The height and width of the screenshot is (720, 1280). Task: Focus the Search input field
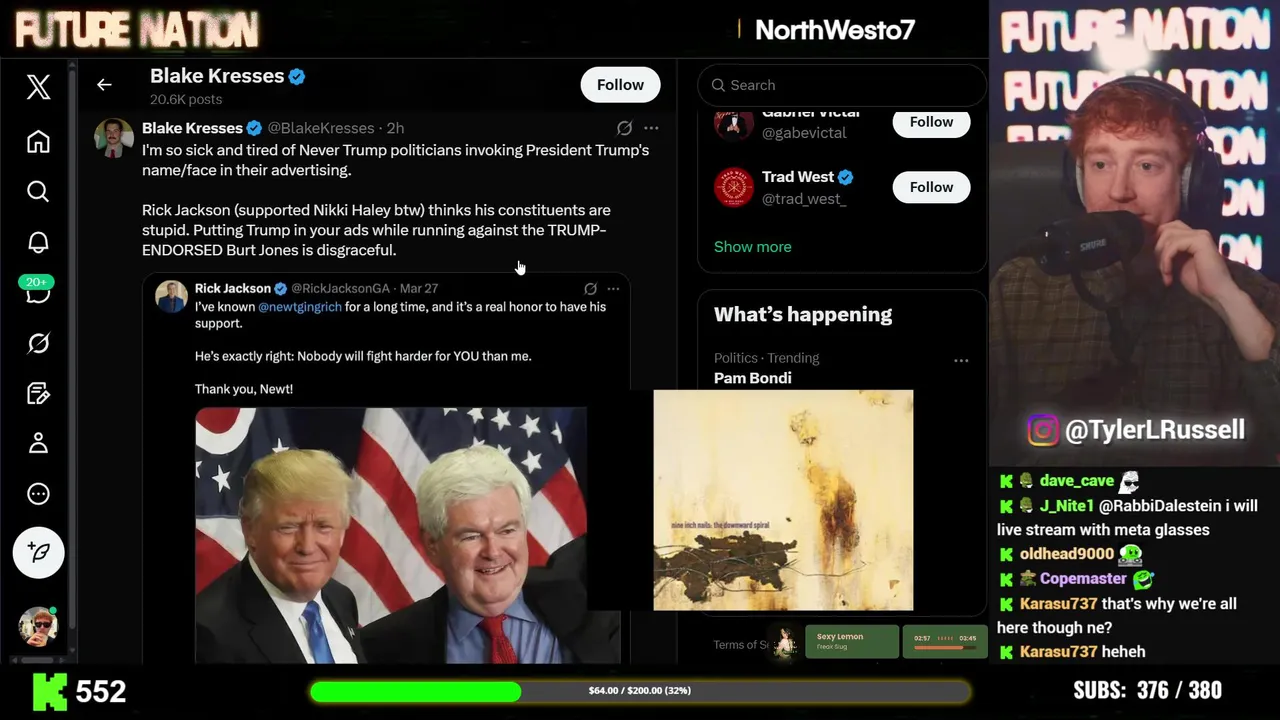(842, 85)
